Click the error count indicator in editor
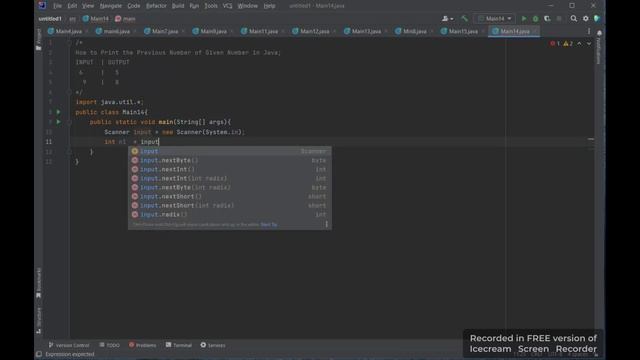This screenshot has height=360, width=640. coord(555,43)
